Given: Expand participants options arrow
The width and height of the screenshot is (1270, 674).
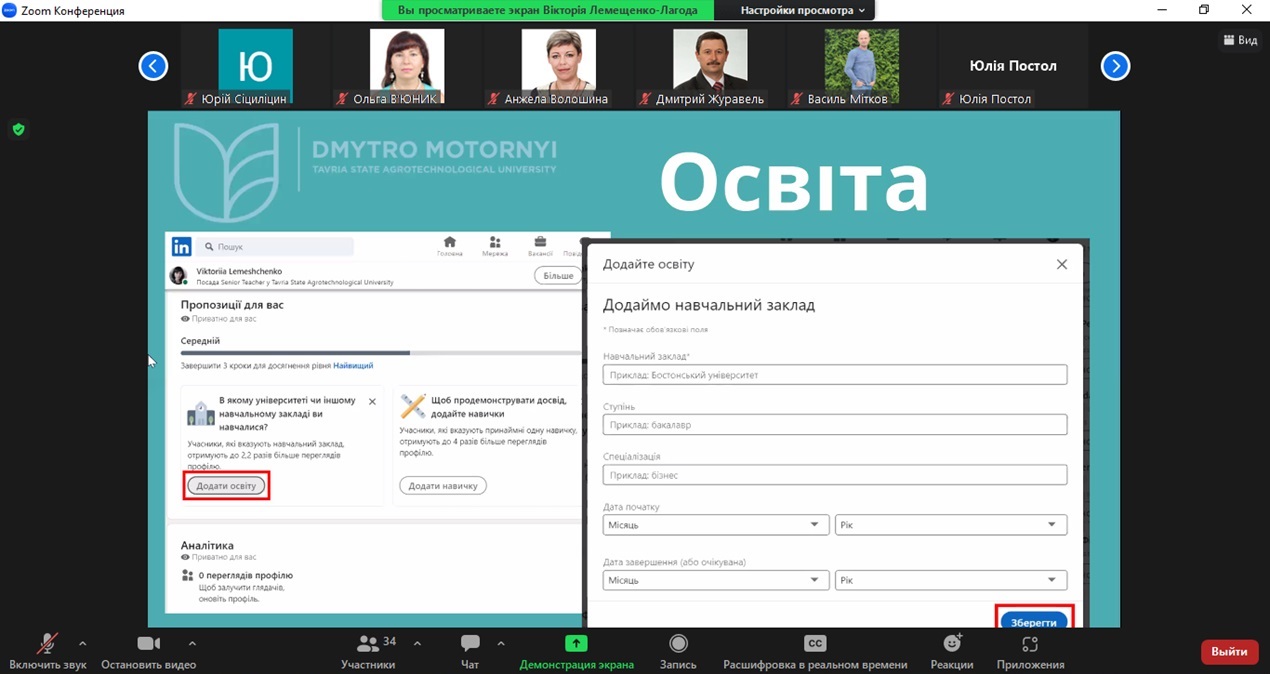Looking at the screenshot, I should click(x=417, y=643).
